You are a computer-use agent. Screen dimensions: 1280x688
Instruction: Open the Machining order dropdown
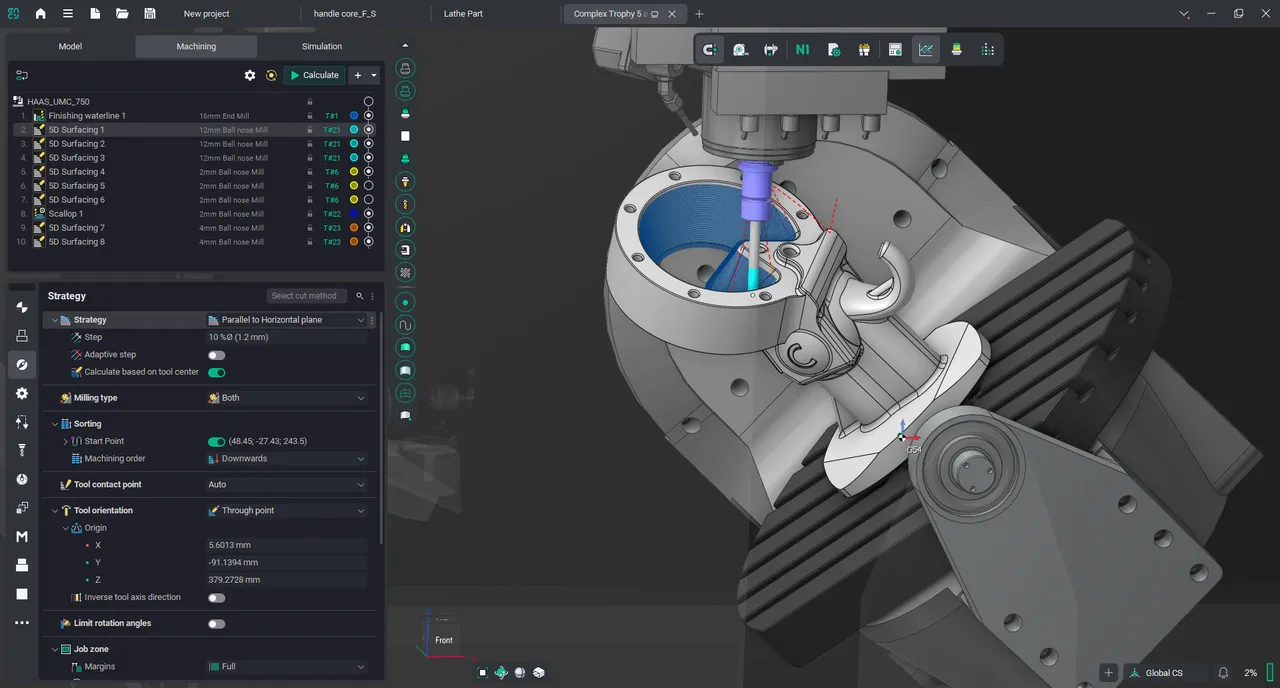pyautogui.click(x=286, y=459)
